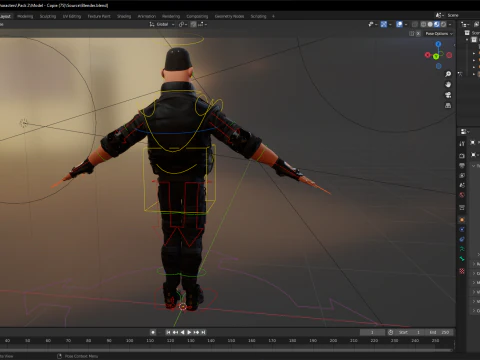Open the Properties editor type dropdown
This screenshot has width=480, height=360.
(465, 132)
